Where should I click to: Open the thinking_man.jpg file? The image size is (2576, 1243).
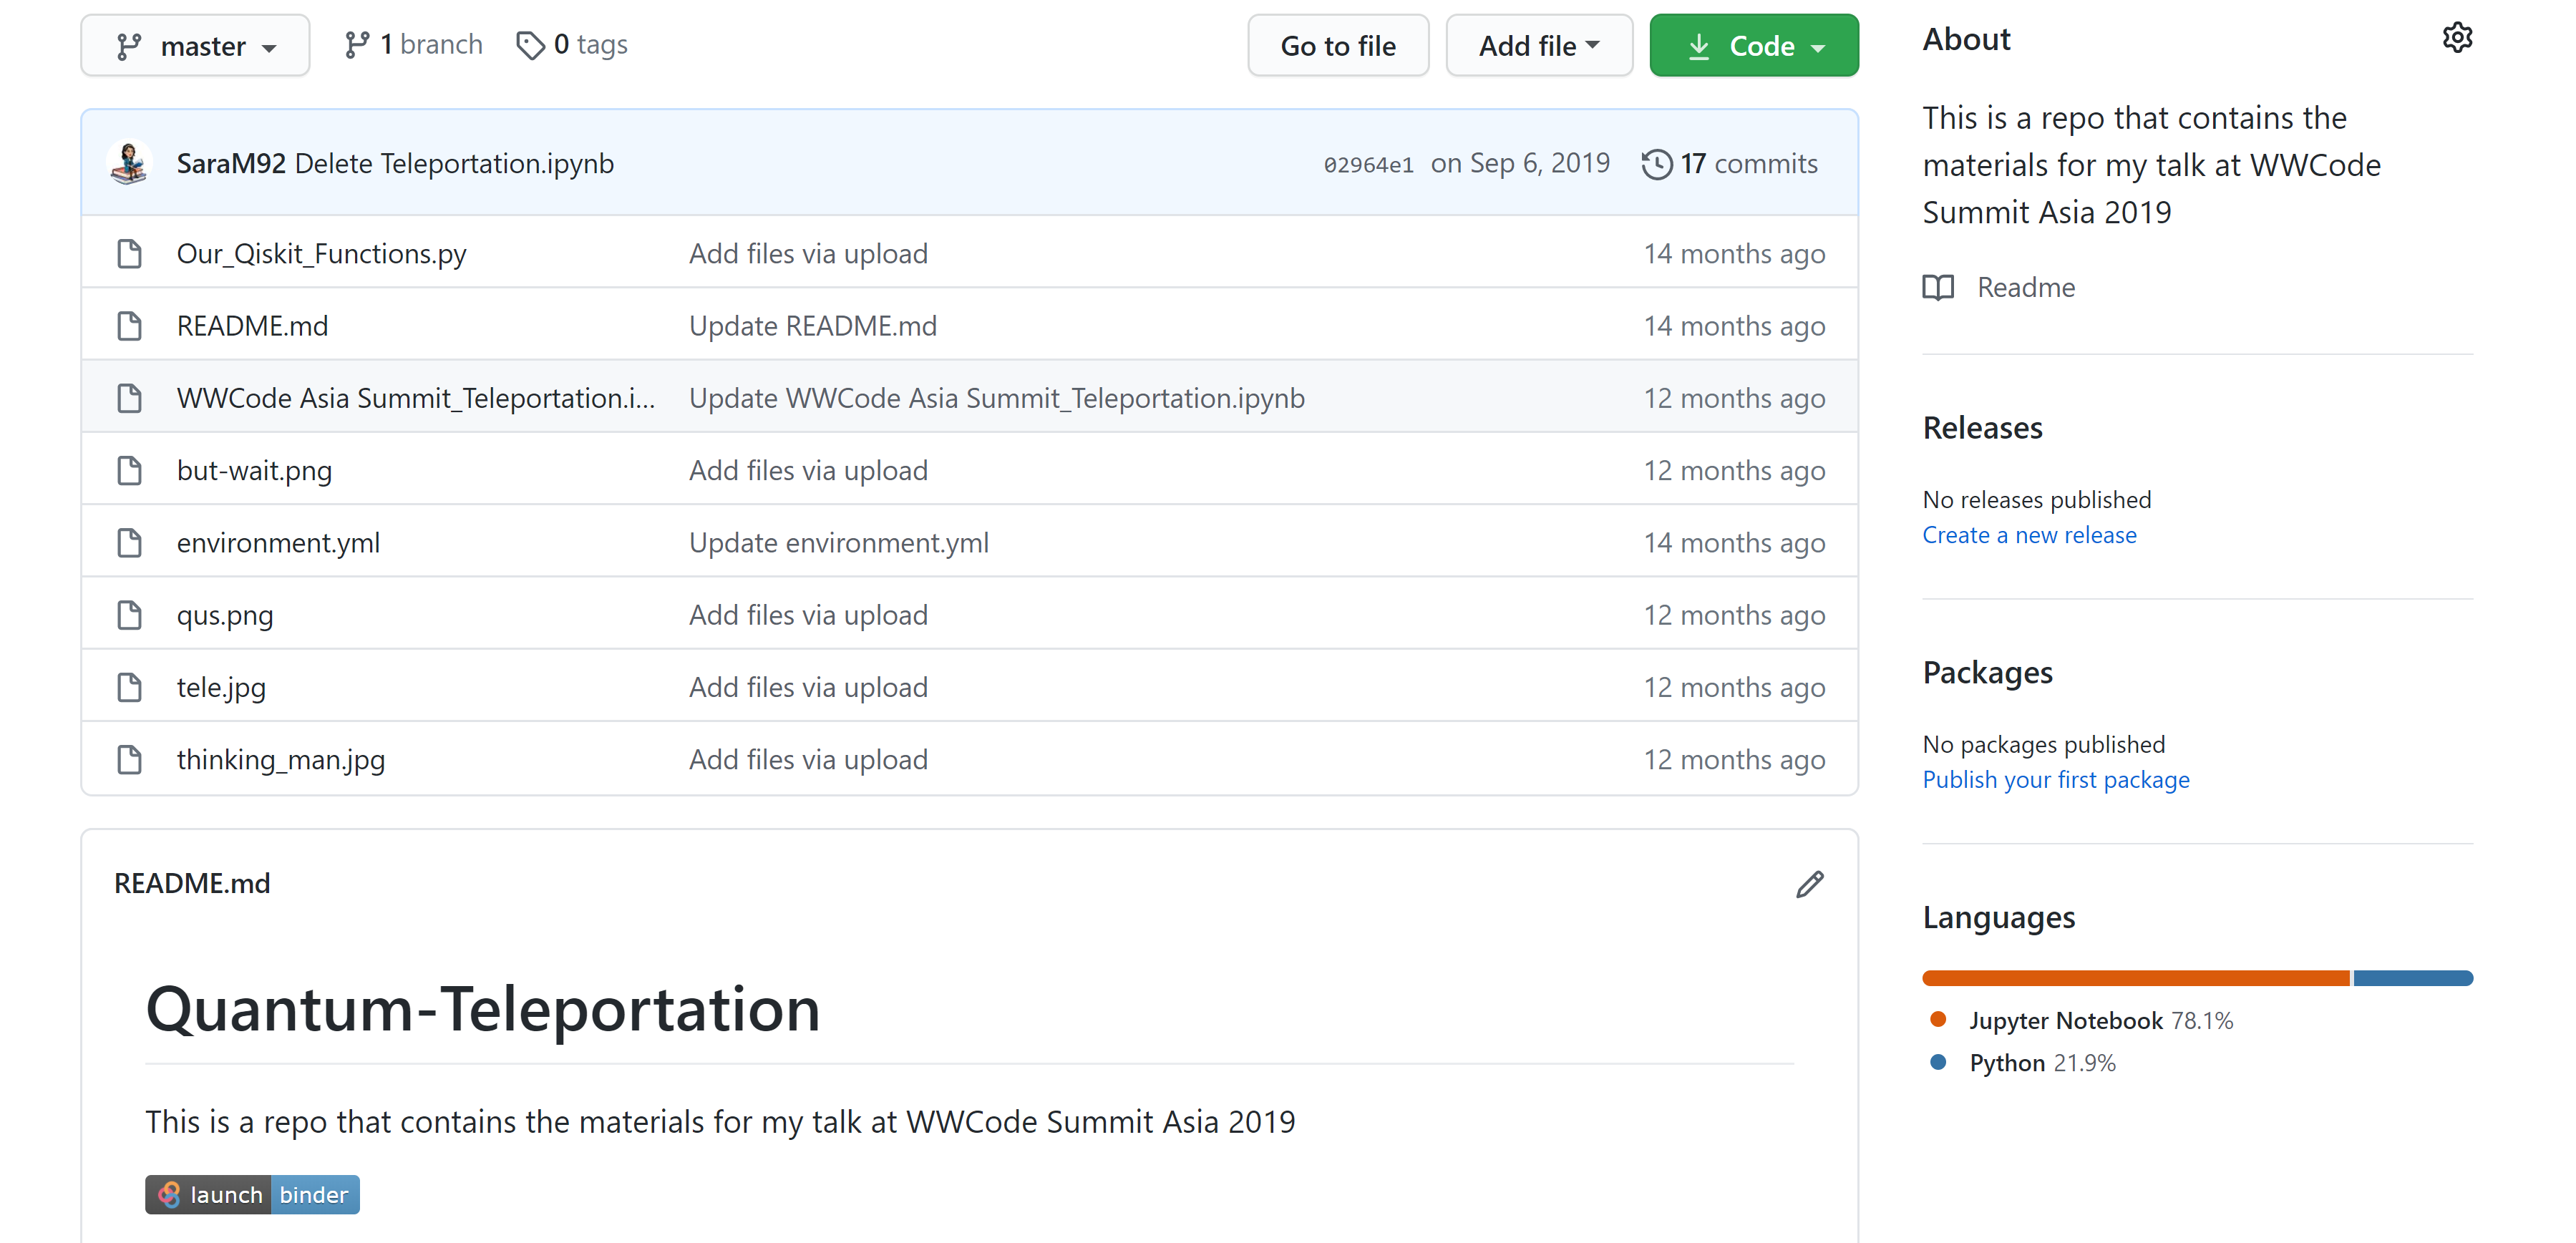pyautogui.click(x=280, y=760)
